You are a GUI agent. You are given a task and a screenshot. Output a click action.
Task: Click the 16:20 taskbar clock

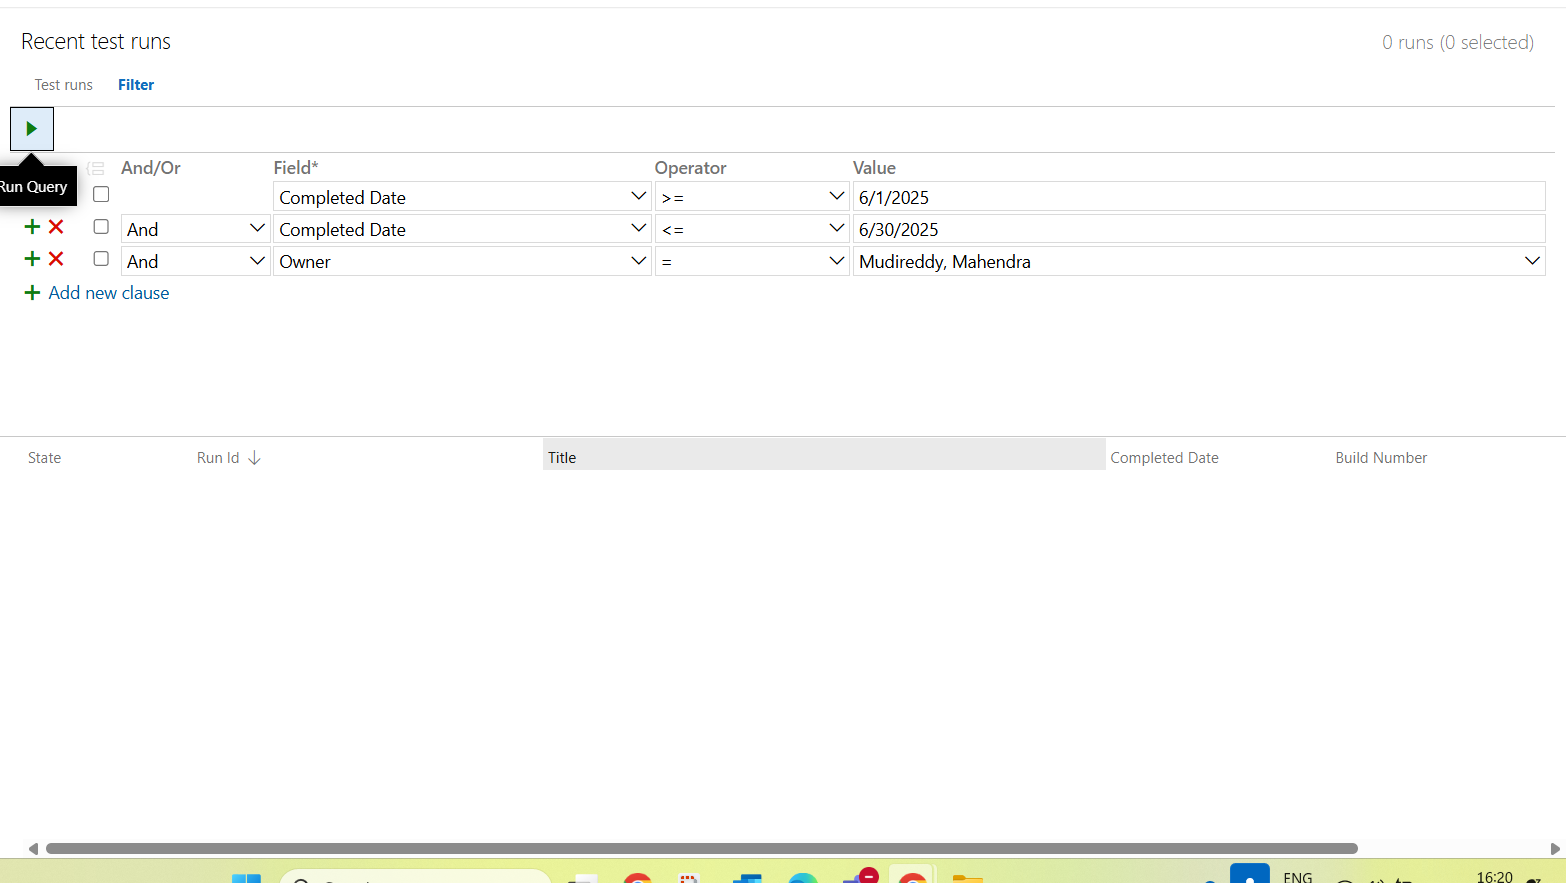[1495, 876]
